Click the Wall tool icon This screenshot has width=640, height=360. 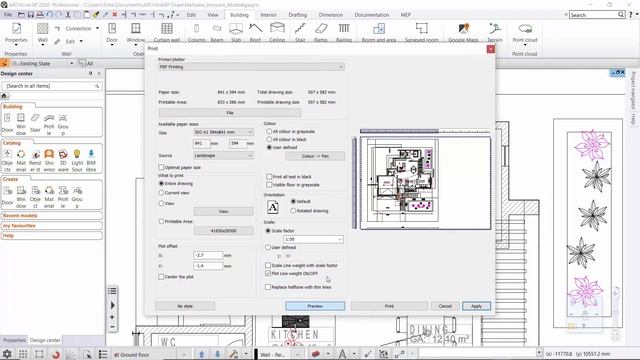tap(42, 29)
